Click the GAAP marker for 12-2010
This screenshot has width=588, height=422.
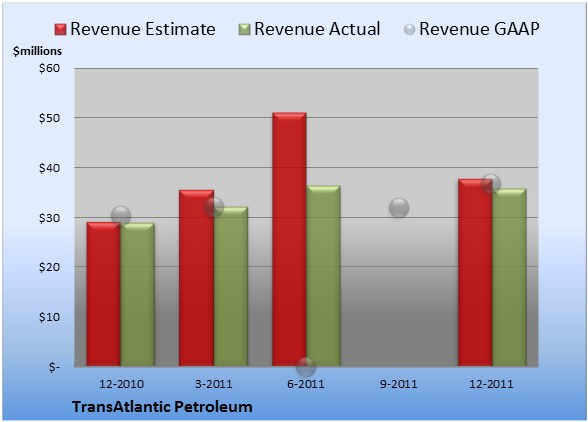(121, 216)
